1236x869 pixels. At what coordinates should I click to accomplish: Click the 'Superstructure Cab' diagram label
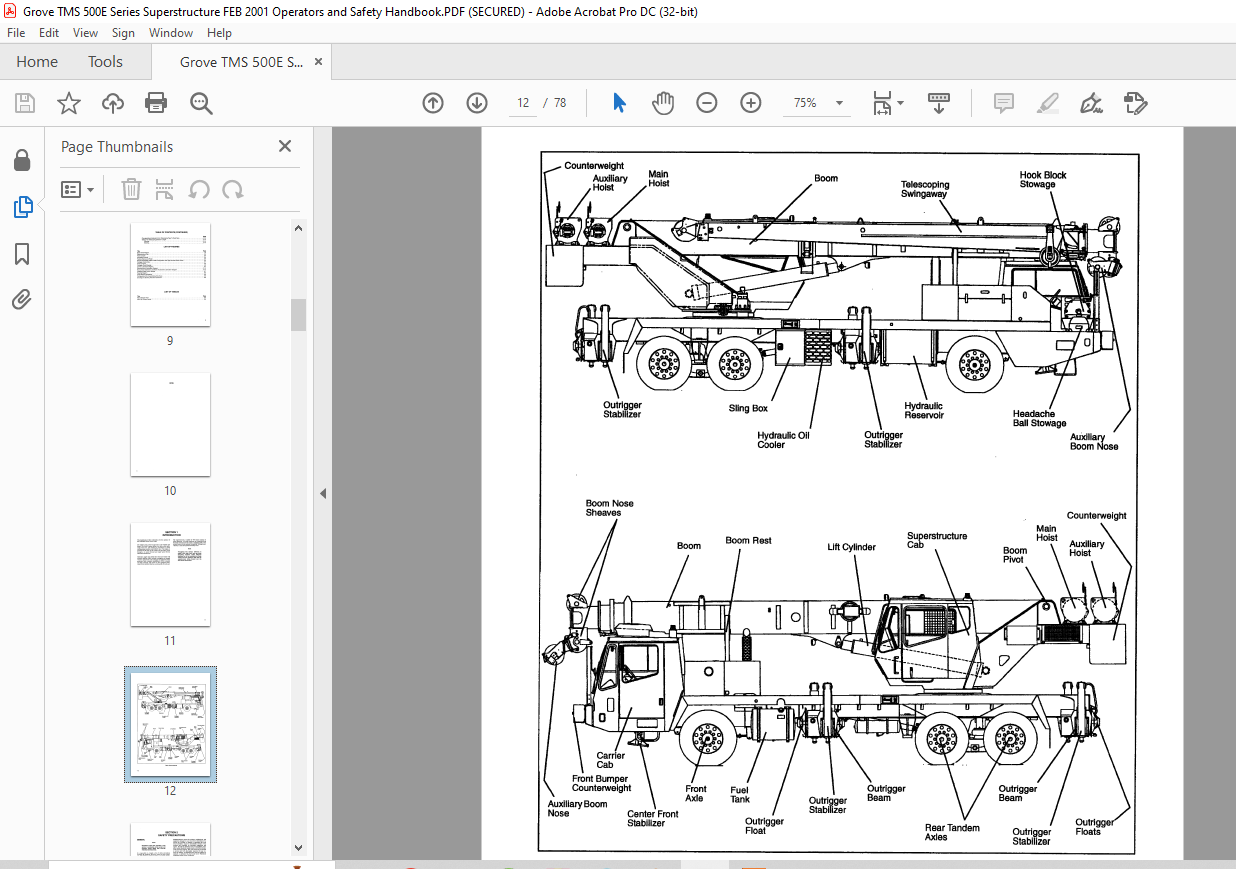click(x=937, y=541)
